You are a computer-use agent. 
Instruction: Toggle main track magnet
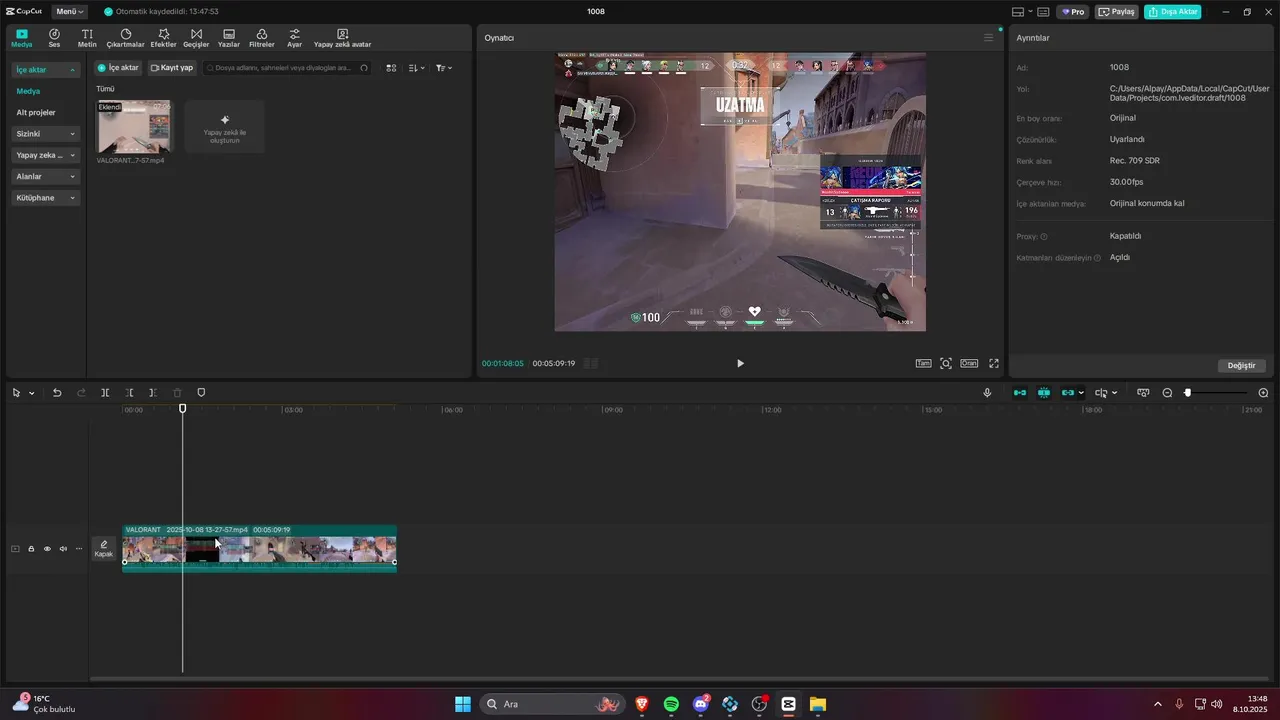1020,393
